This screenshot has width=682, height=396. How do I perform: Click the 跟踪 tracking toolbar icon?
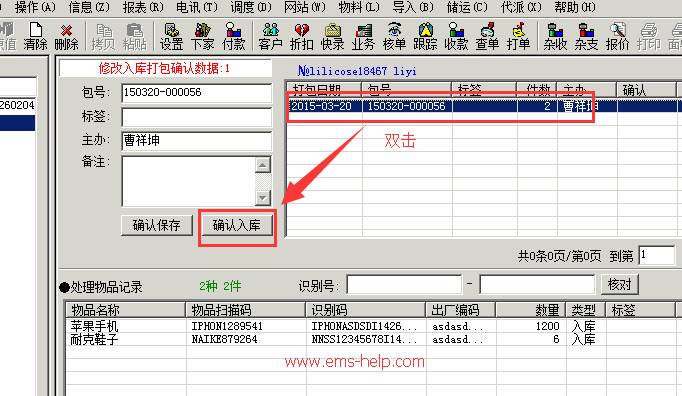tap(425, 37)
